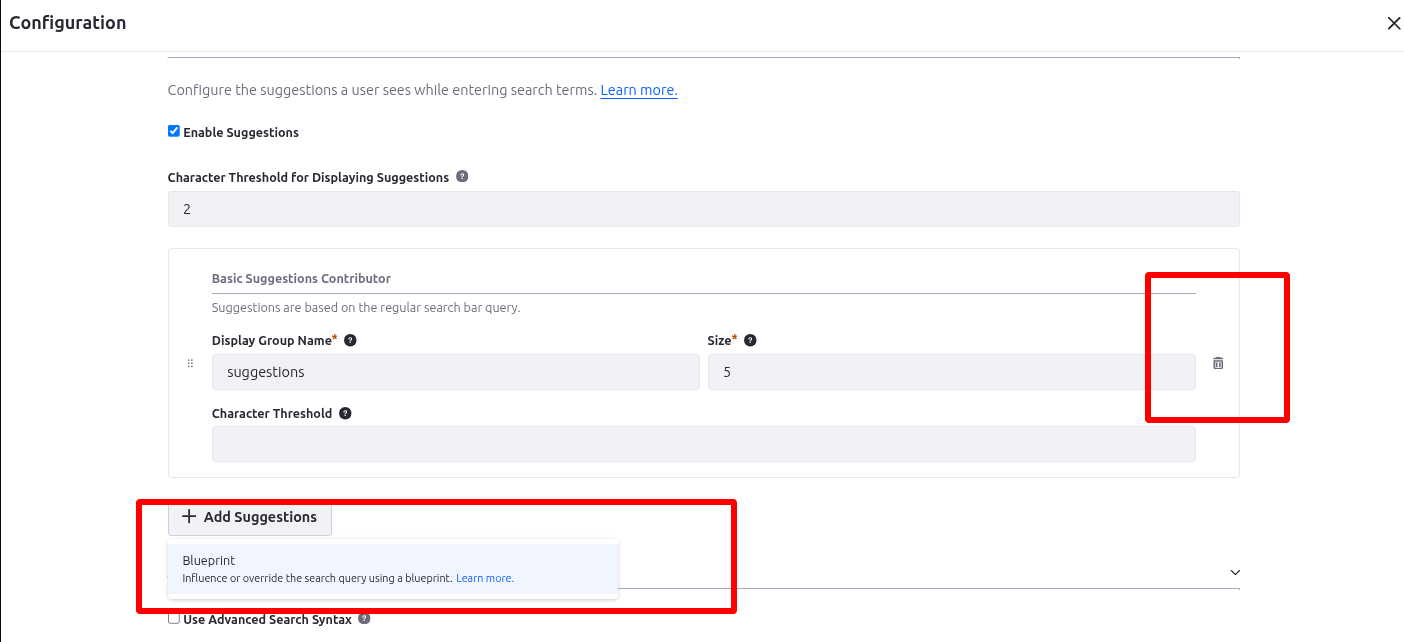
Task: Focus the empty contributor Character Threshold field
Action: click(x=704, y=444)
